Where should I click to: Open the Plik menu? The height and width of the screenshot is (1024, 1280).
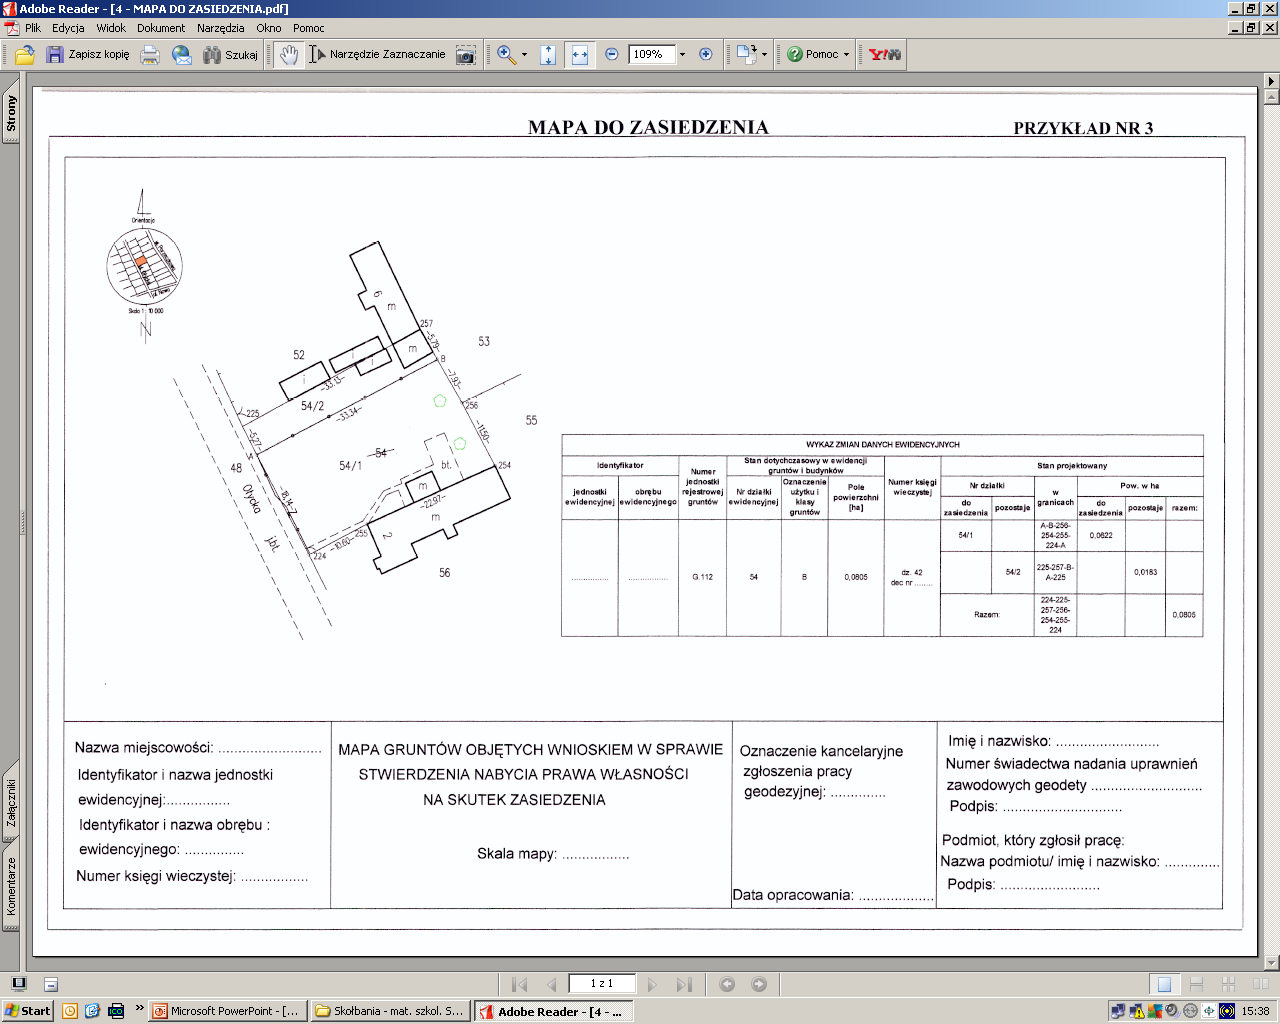33,28
